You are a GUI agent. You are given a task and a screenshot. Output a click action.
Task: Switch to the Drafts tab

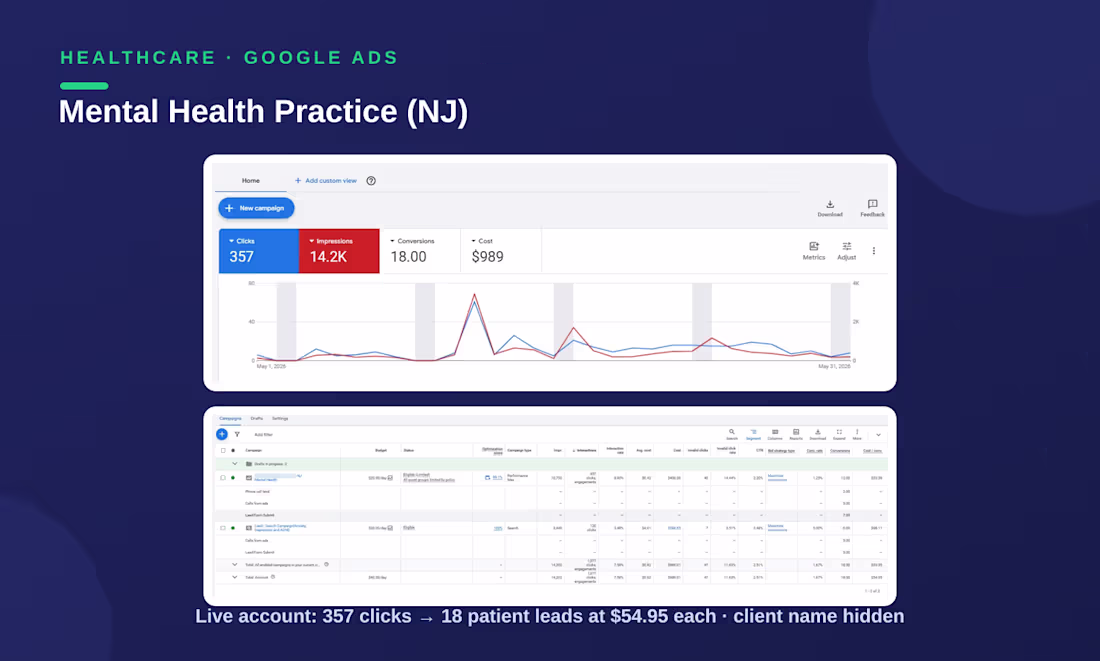(x=257, y=418)
